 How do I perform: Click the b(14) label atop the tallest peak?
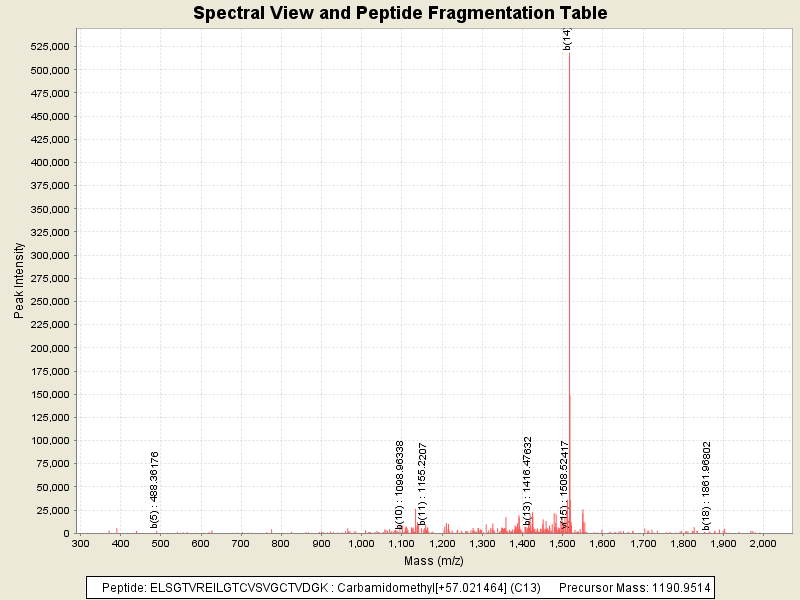[x=567, y=40]
